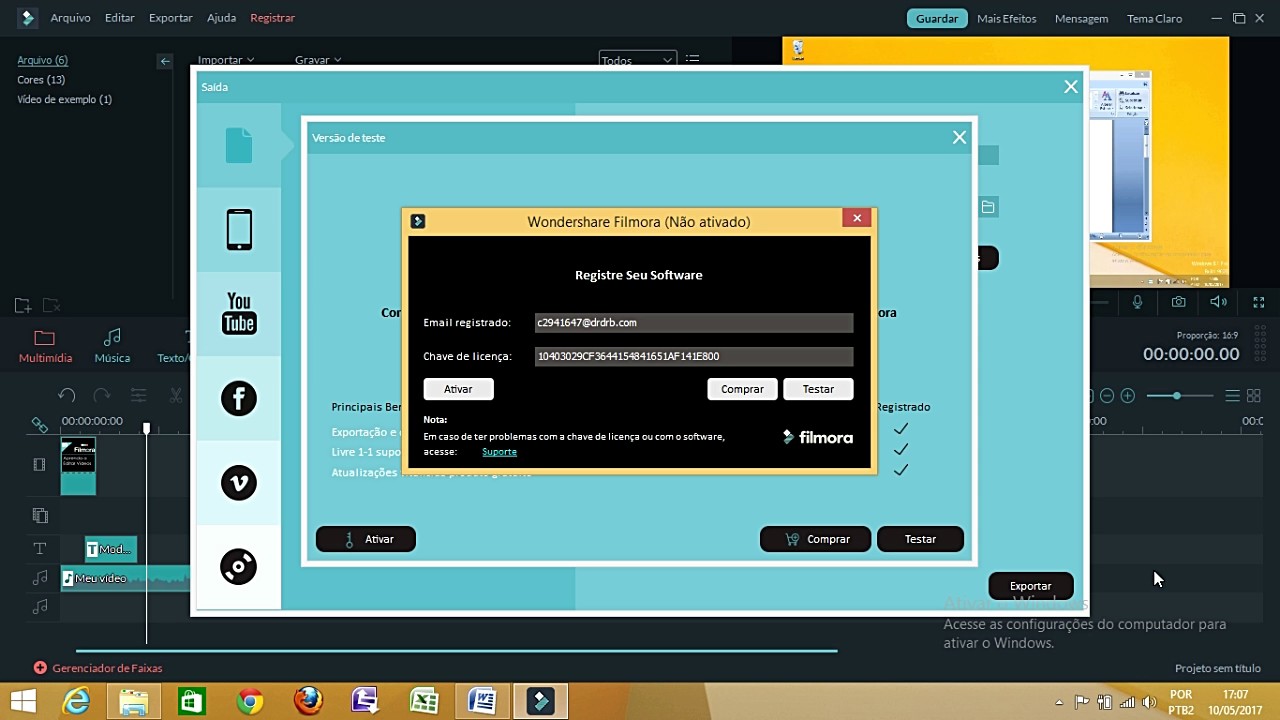Select the file format icon in Saída sidebar

coord(239,146)
